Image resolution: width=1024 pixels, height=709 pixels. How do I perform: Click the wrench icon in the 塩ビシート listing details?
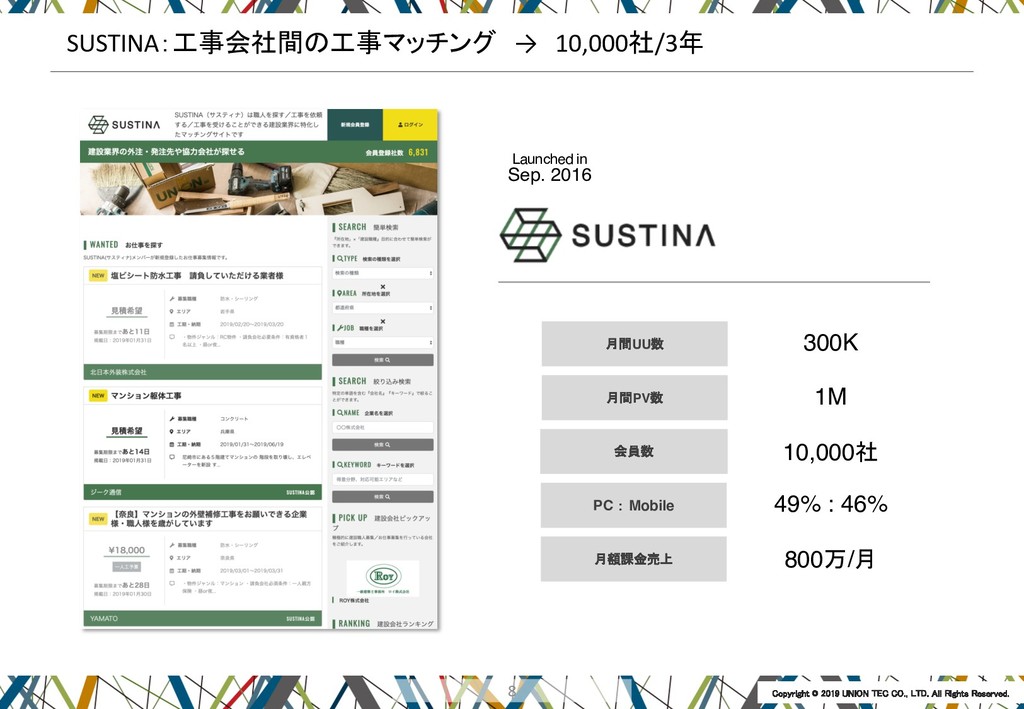coord(172,298)
